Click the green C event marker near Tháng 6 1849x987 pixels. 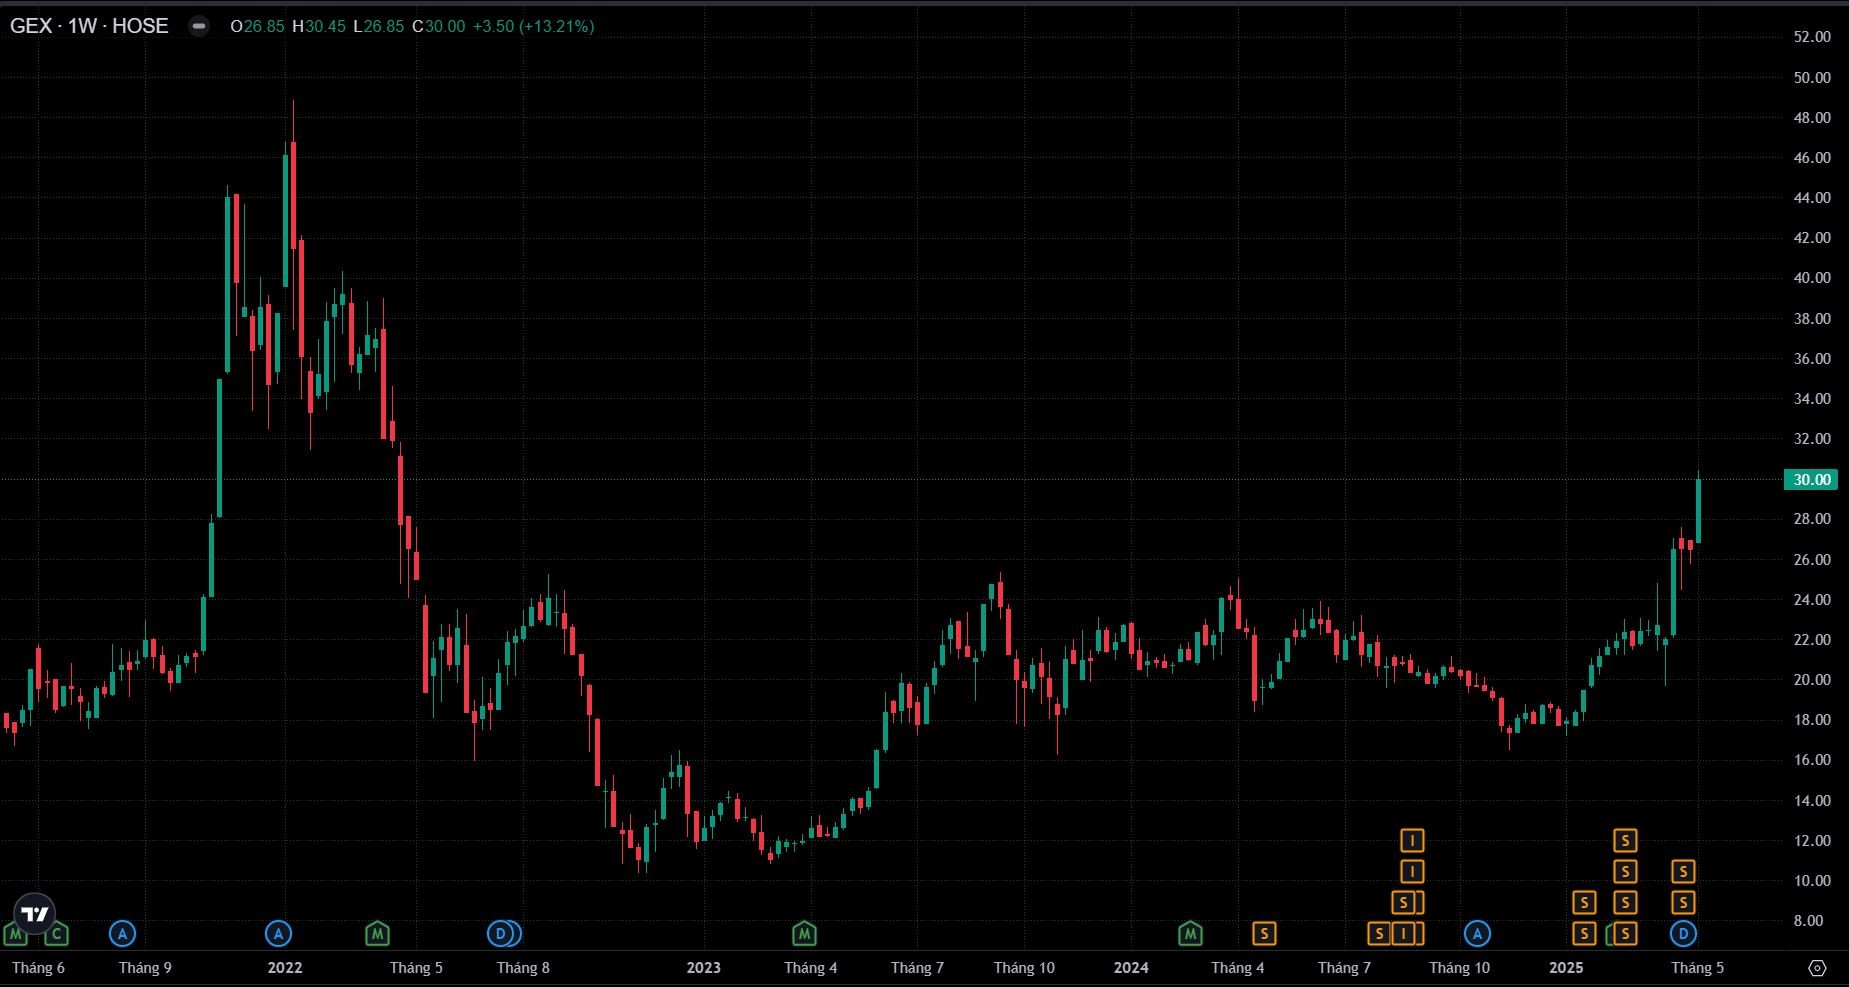click(x=57, y=935)
